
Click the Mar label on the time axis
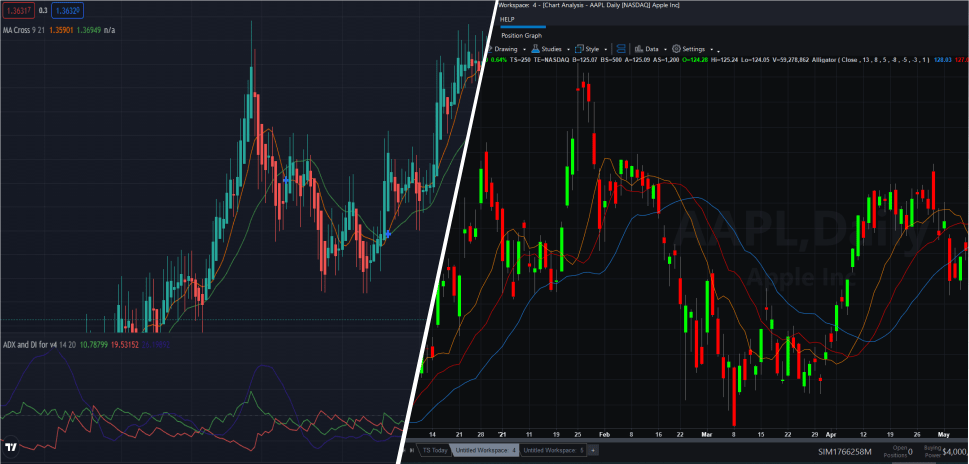click(x=706, y=434)
